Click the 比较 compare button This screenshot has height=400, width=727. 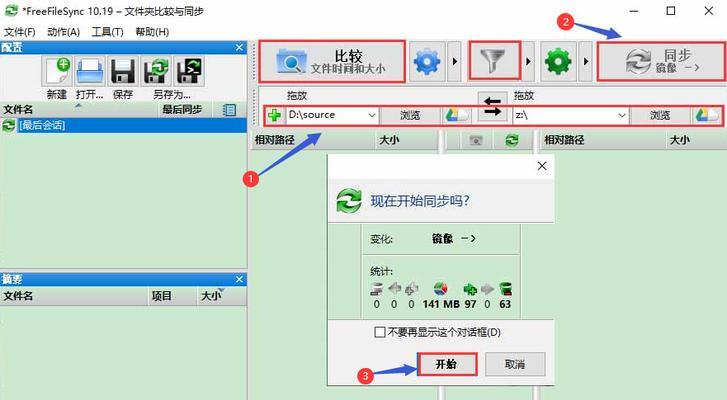pos(332,61)
